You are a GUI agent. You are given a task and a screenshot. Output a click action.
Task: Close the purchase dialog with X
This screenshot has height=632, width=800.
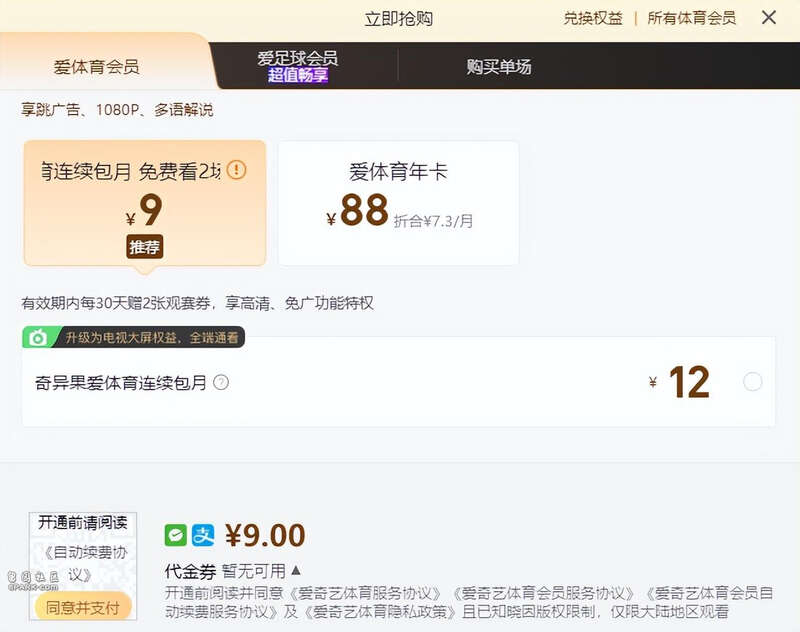click(769, 18)
